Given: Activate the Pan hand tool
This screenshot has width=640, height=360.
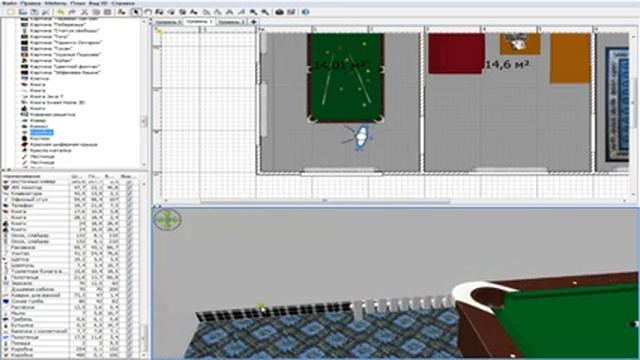Looking at the screenshot, I should coord(148,12).
